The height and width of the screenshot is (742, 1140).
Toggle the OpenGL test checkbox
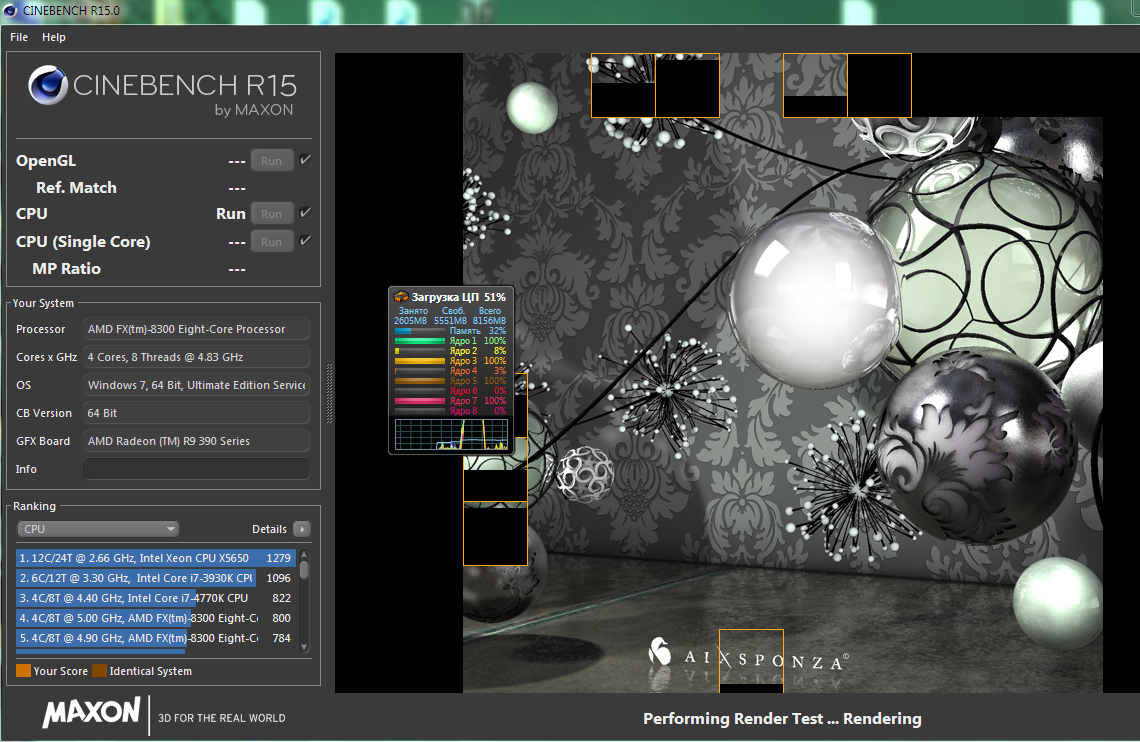305,160
